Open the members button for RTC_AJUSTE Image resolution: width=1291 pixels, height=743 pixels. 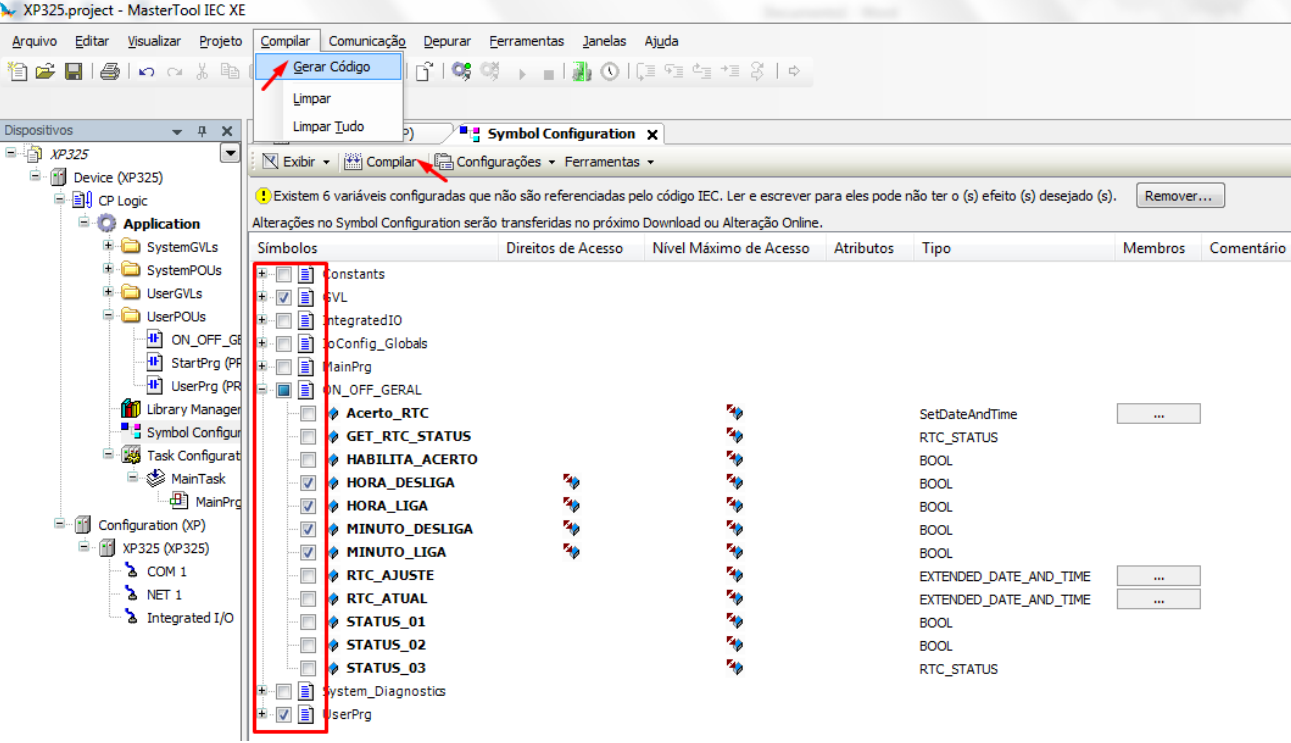[x=1158, y=576]
